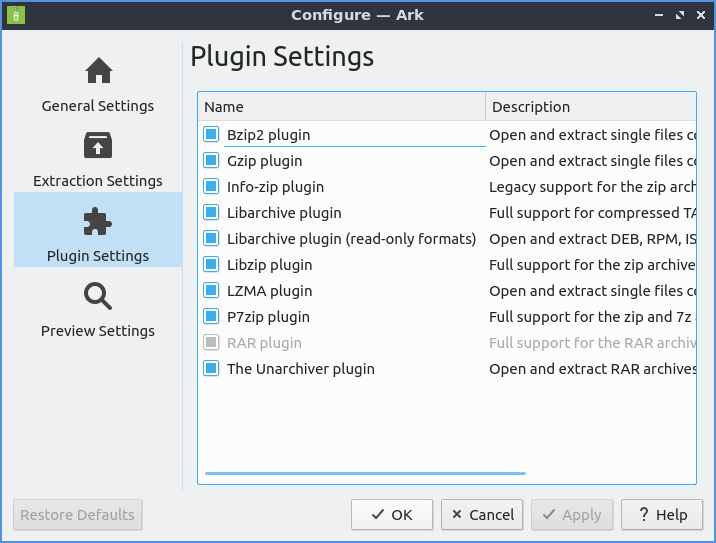Viewport: 716px width, 543px height.
Task: Uncheck the Info-zip plugin checkbox
Action: tap(211, 187)
